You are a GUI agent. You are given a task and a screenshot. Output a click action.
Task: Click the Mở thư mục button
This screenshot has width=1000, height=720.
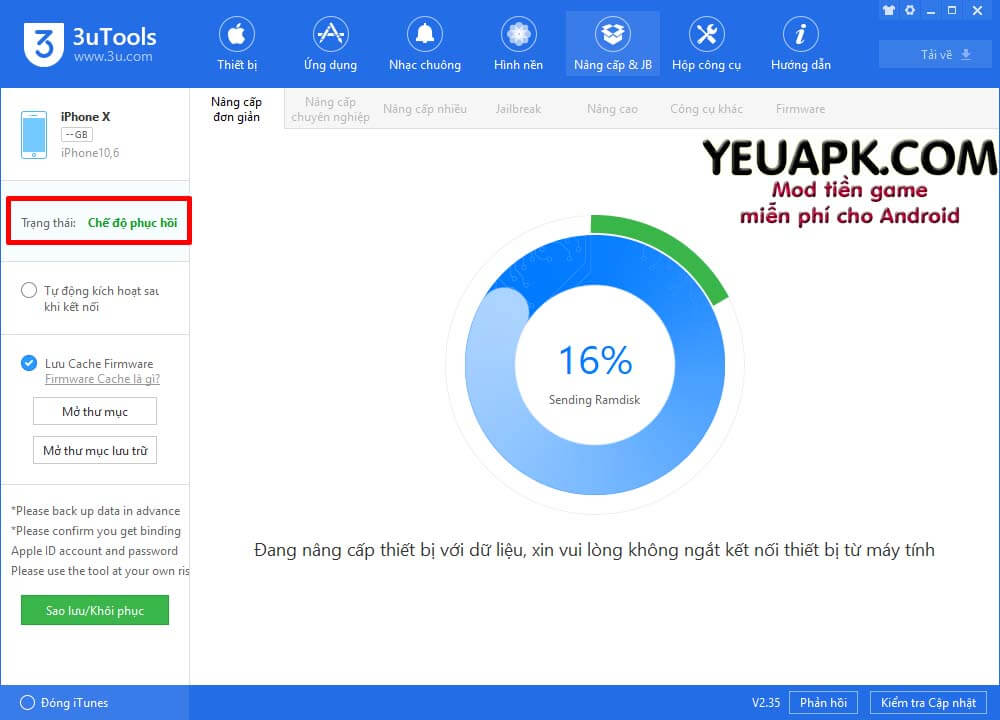[95, 411]
